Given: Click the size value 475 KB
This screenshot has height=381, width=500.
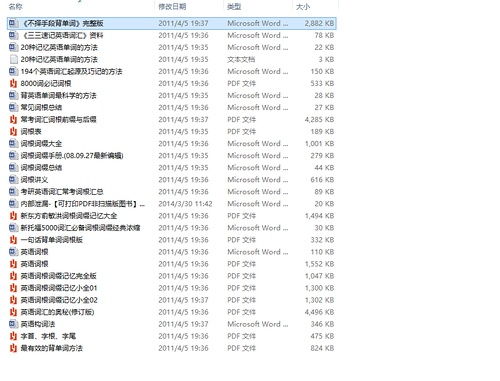Looking at the screenshot, I should point(322,336).
